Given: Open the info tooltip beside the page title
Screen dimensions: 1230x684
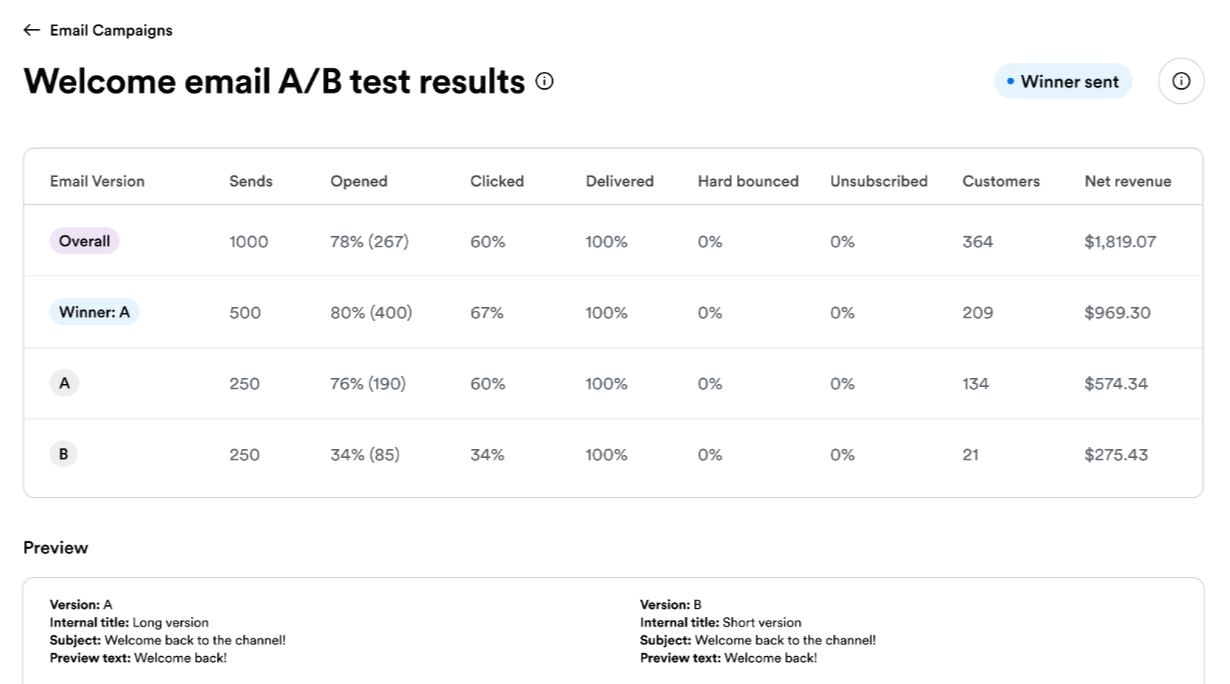Looking at the screenshot, I should coord(544,81).
